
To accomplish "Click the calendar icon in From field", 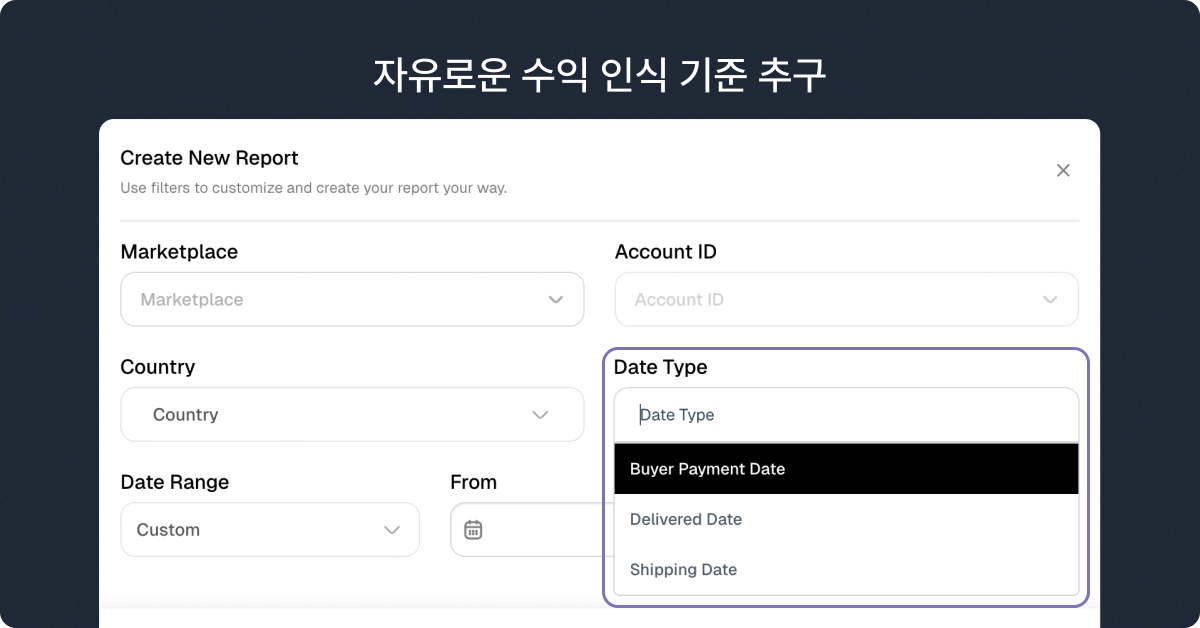I will [474, 530].
